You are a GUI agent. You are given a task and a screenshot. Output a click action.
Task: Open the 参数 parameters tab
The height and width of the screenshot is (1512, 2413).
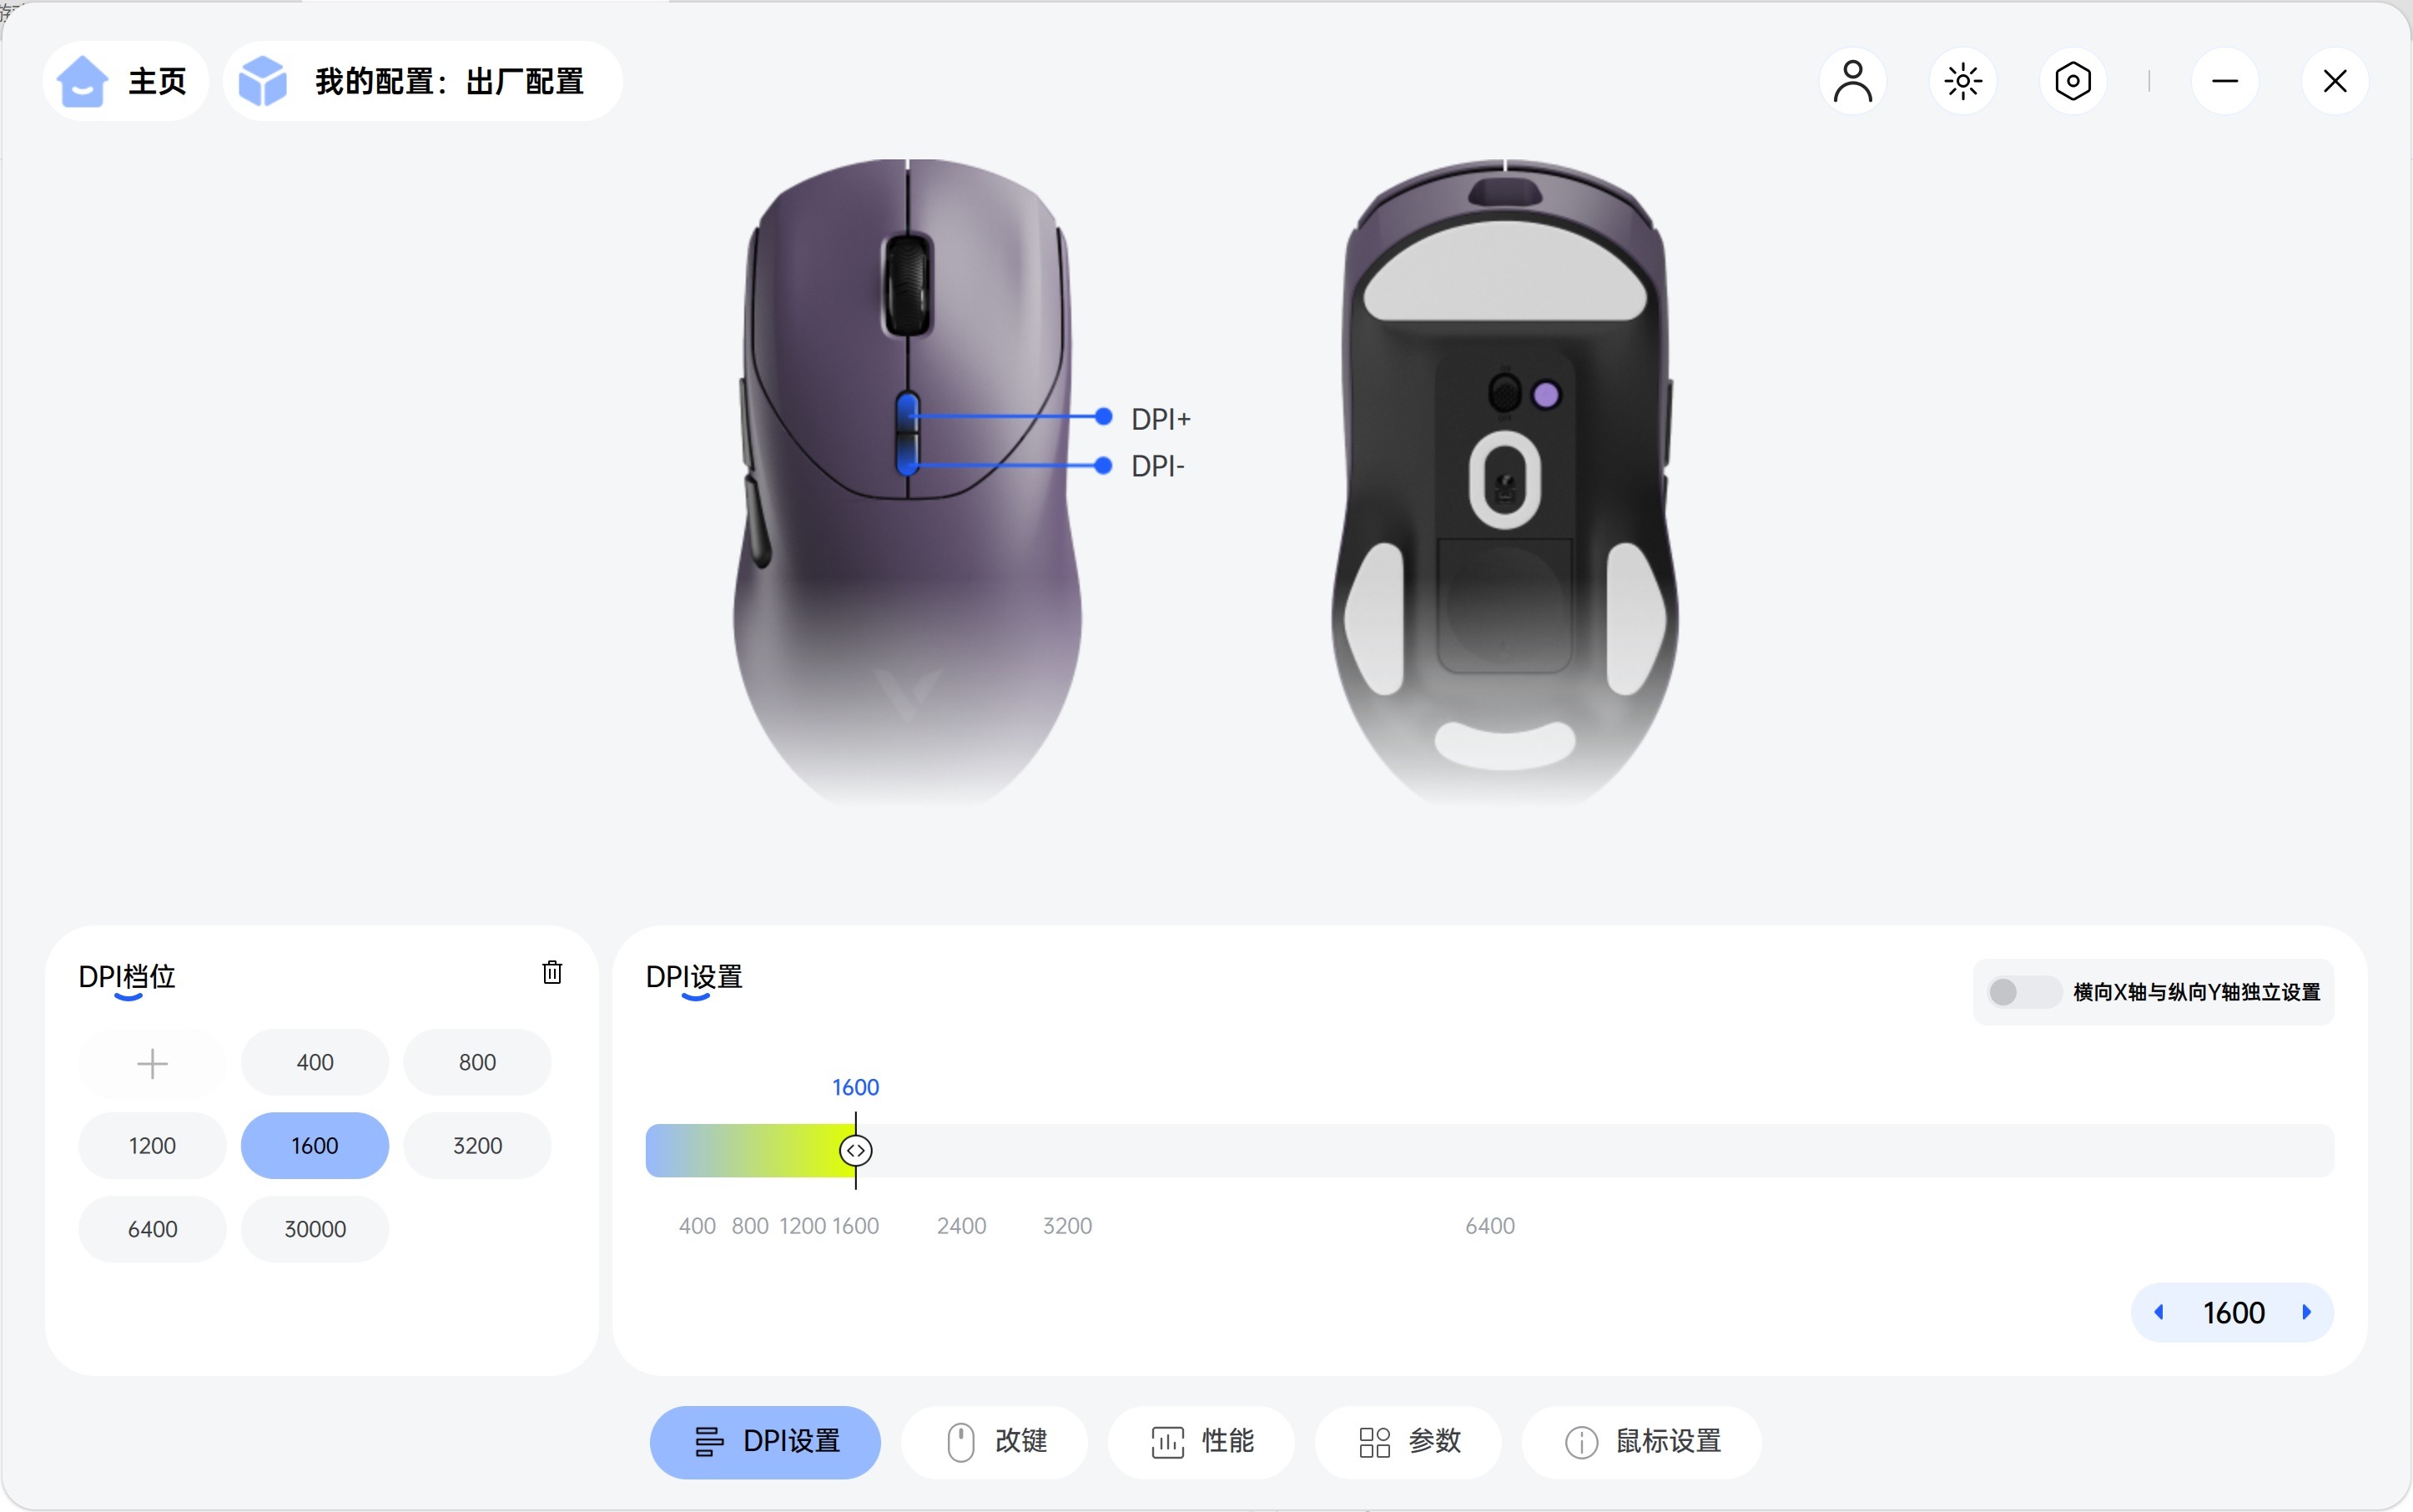pyautogui.click(x=1408, y=1442)
